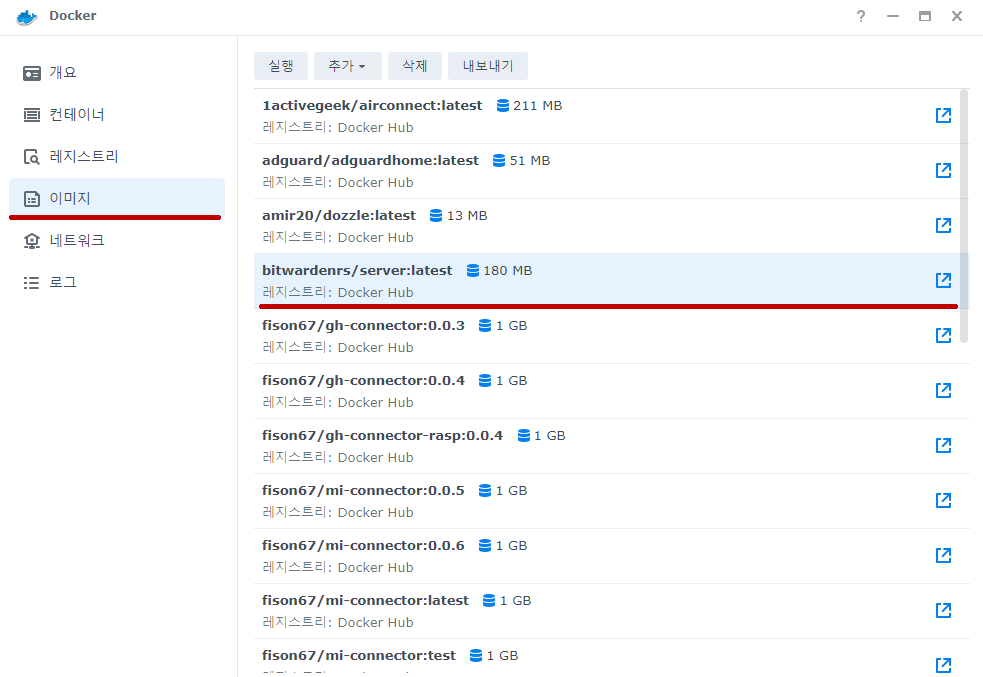Screen dimensions: 983x677
Task: Click the 개요 overview sidebar icon
Action: click(32, 73)
